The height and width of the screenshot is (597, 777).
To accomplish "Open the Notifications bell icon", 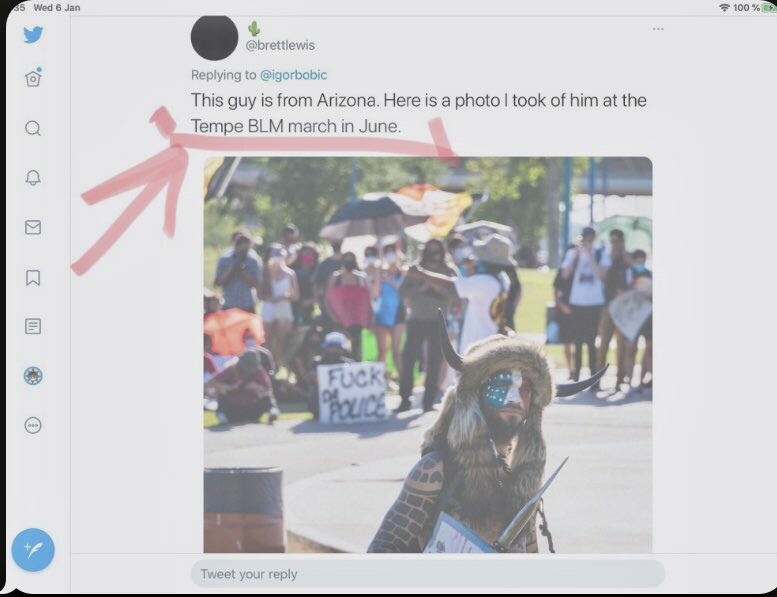I will click(33, 177).
